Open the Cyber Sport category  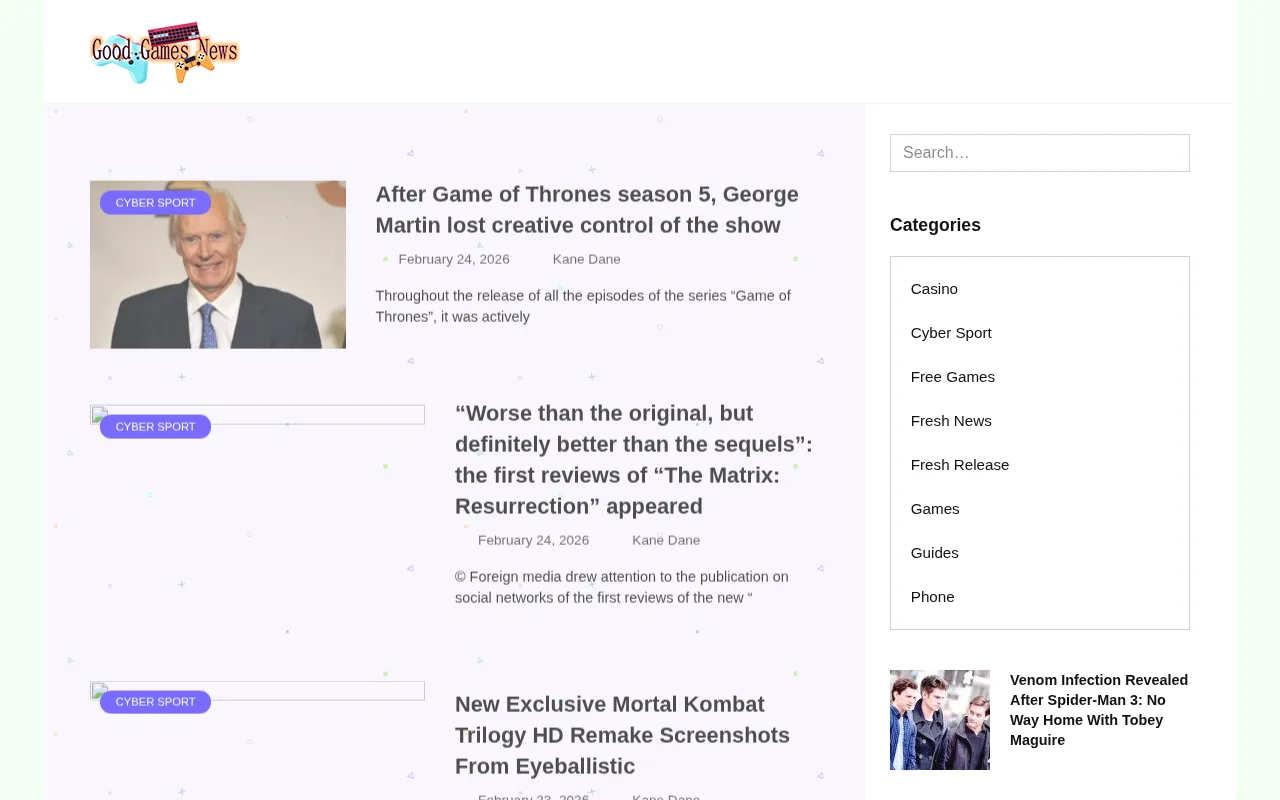click(x=951, y=332)
